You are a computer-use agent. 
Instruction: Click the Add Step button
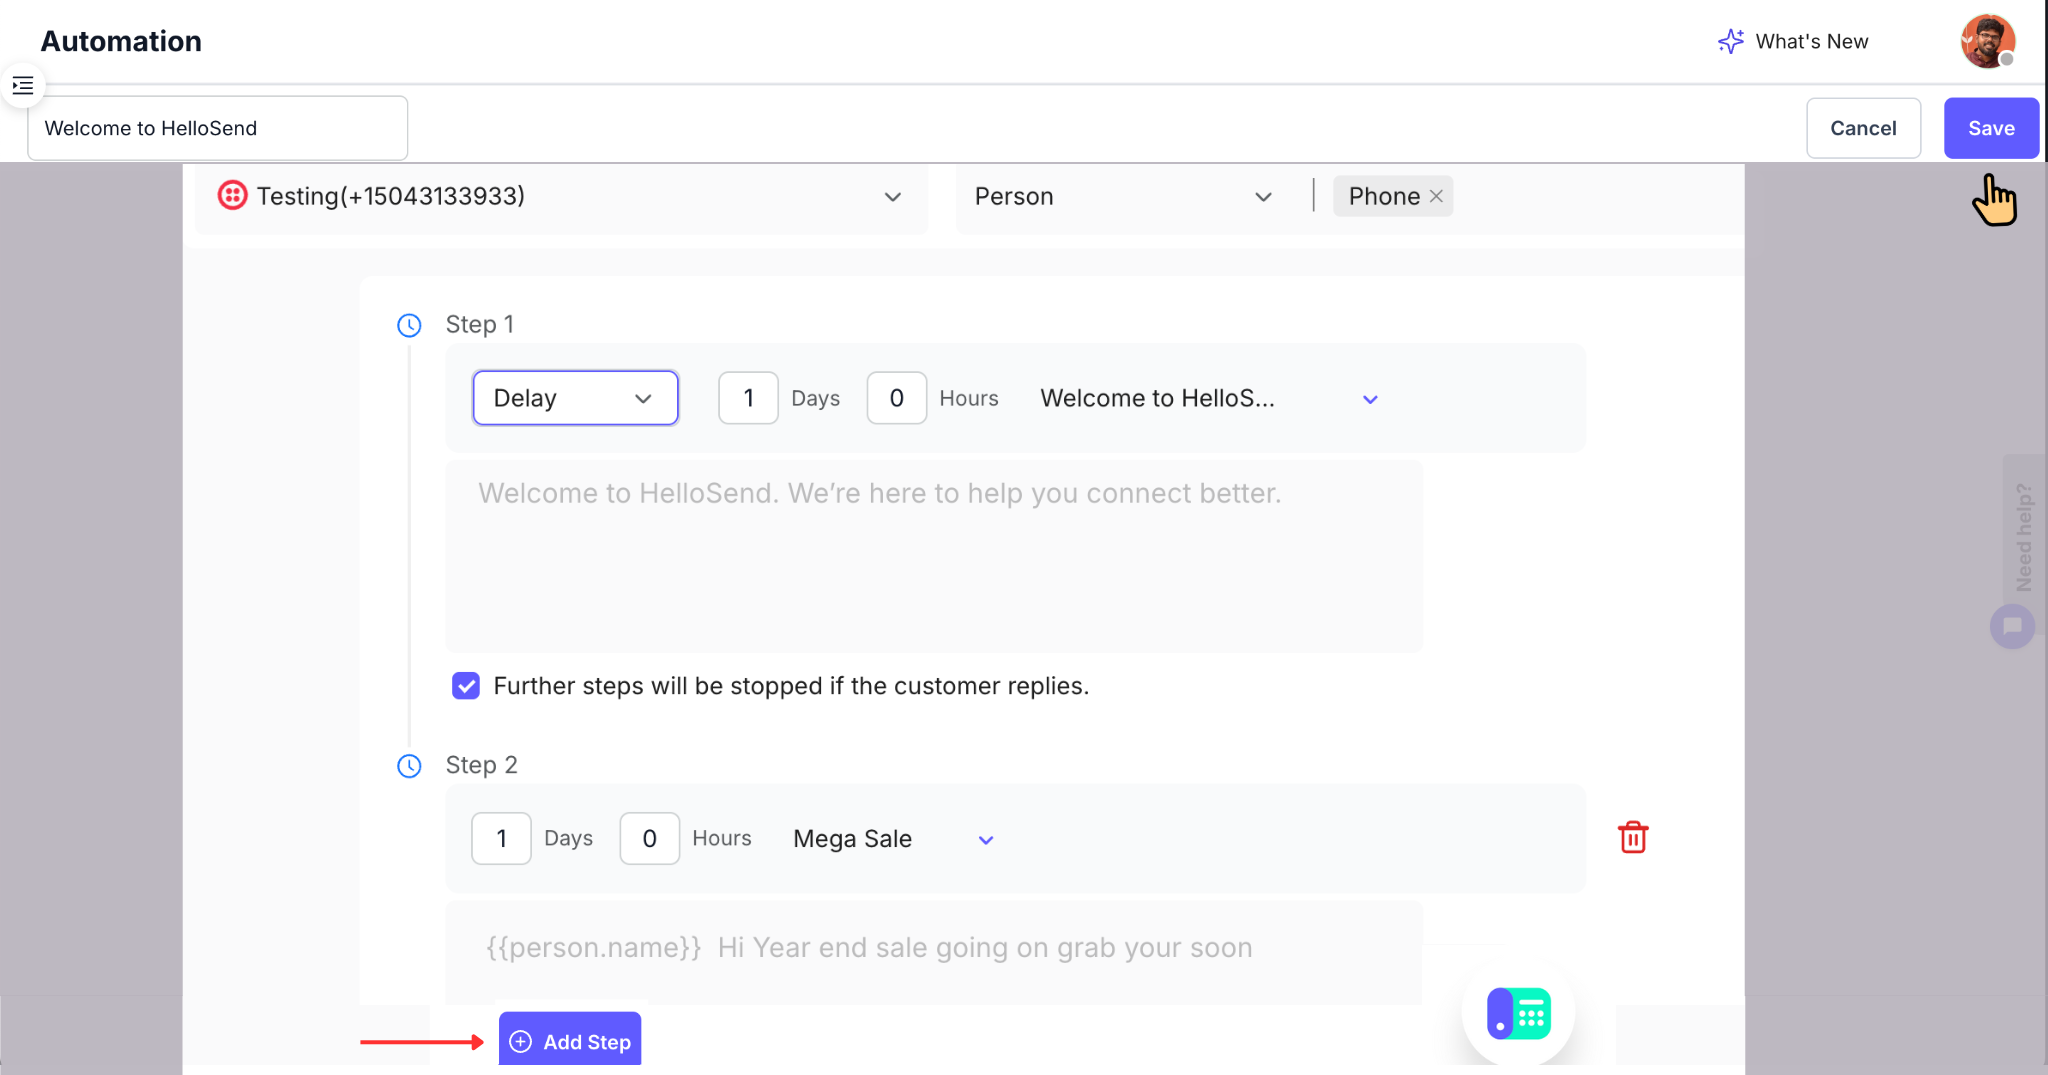point(570,1040)
